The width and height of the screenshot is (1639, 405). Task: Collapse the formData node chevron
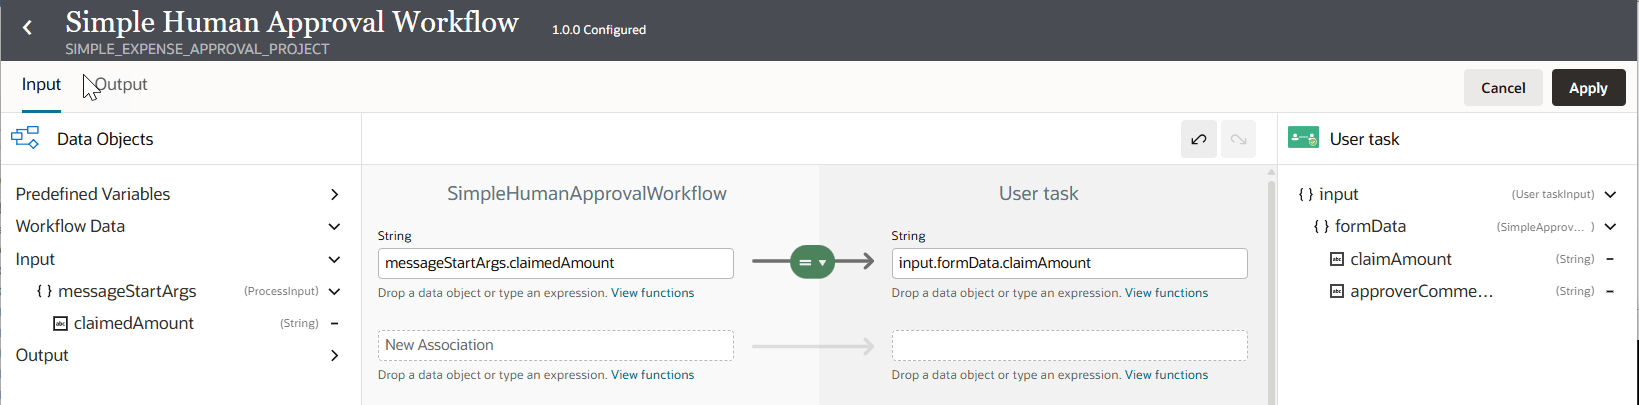(x=1610, y=227)
